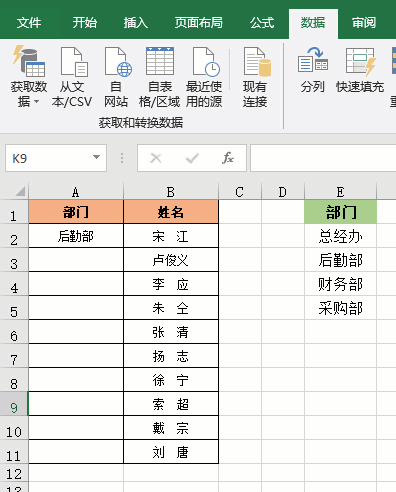Select column B header
This screenshot has height=492, width=396.
coord(171,192)
